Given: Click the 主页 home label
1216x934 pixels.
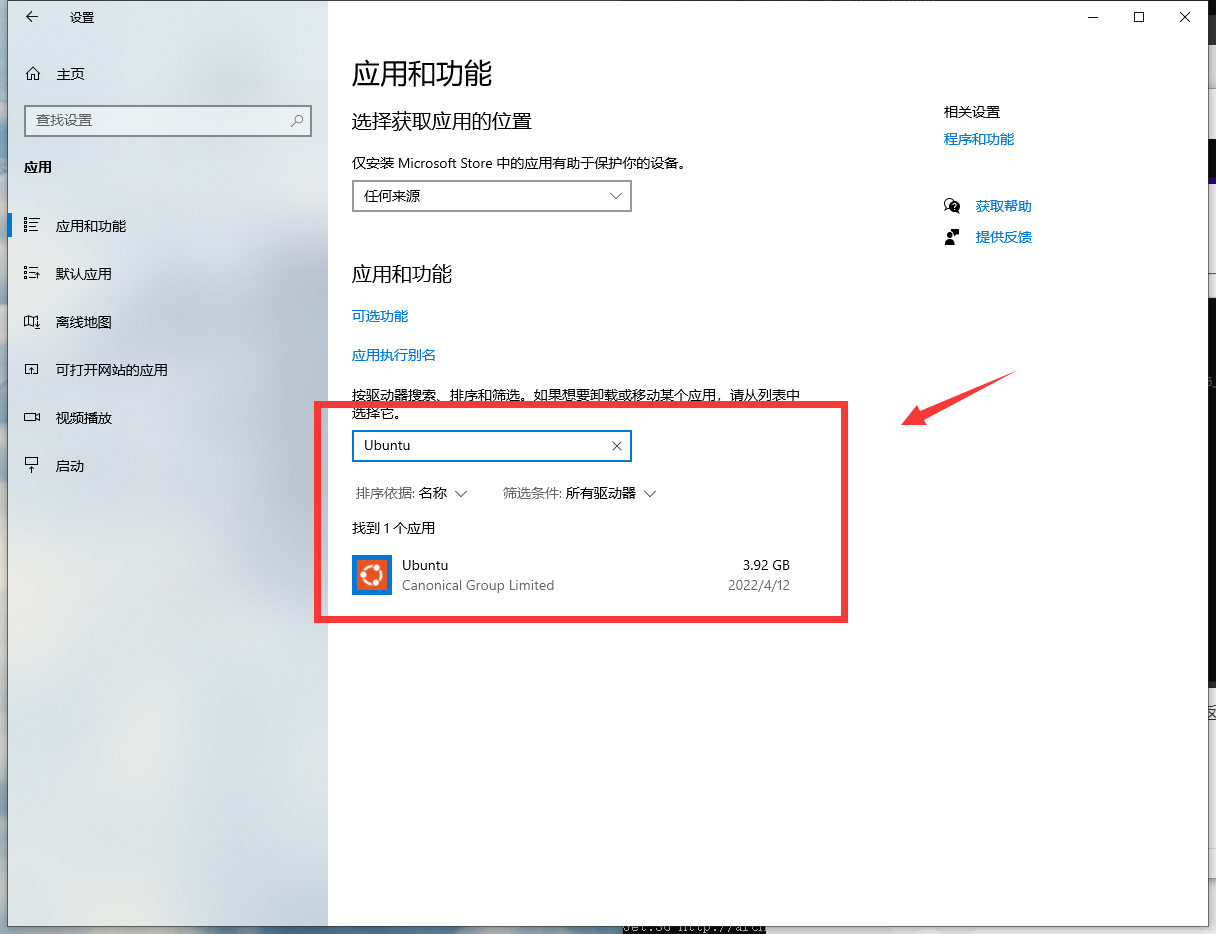Looking at the screenshot, I should 71,74.
